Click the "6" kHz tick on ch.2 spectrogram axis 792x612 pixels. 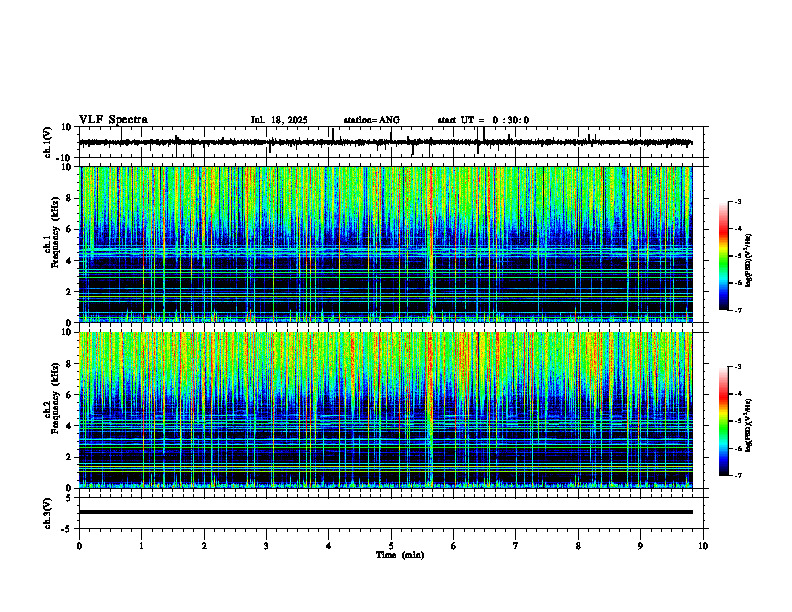pos(69,395)
